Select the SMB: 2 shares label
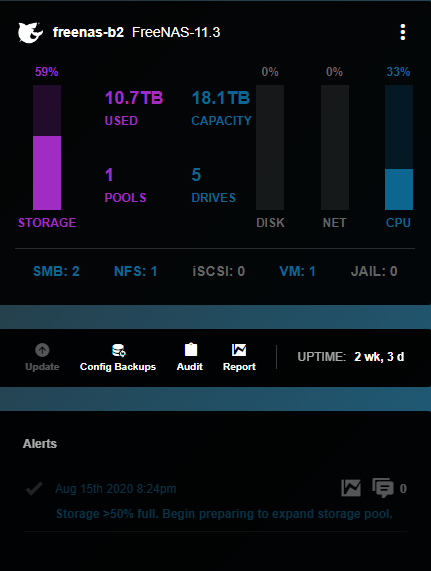 (56, 271)
